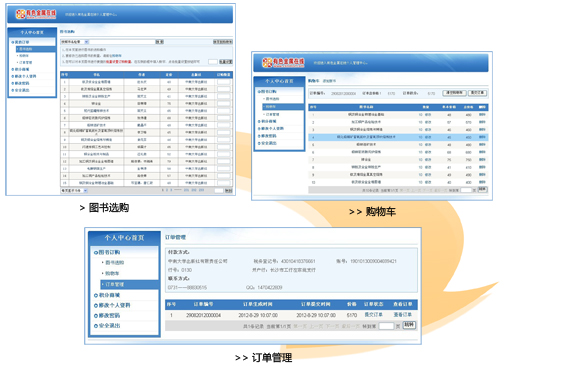
Task: Open 购物车 in the order management sidebar
Action: [112, 273]
